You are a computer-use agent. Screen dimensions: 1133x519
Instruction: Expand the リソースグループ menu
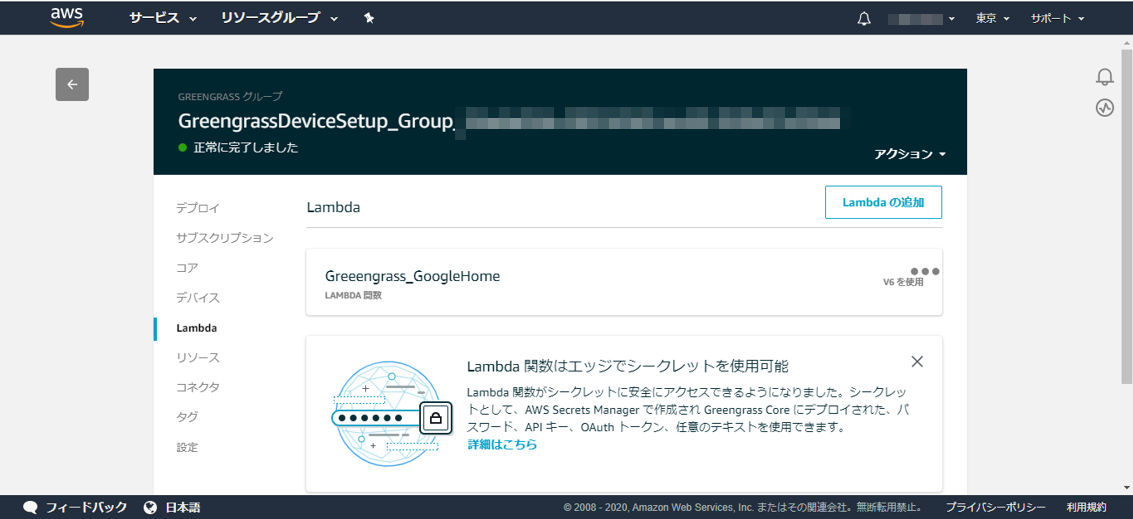click(x=280, y=19)
